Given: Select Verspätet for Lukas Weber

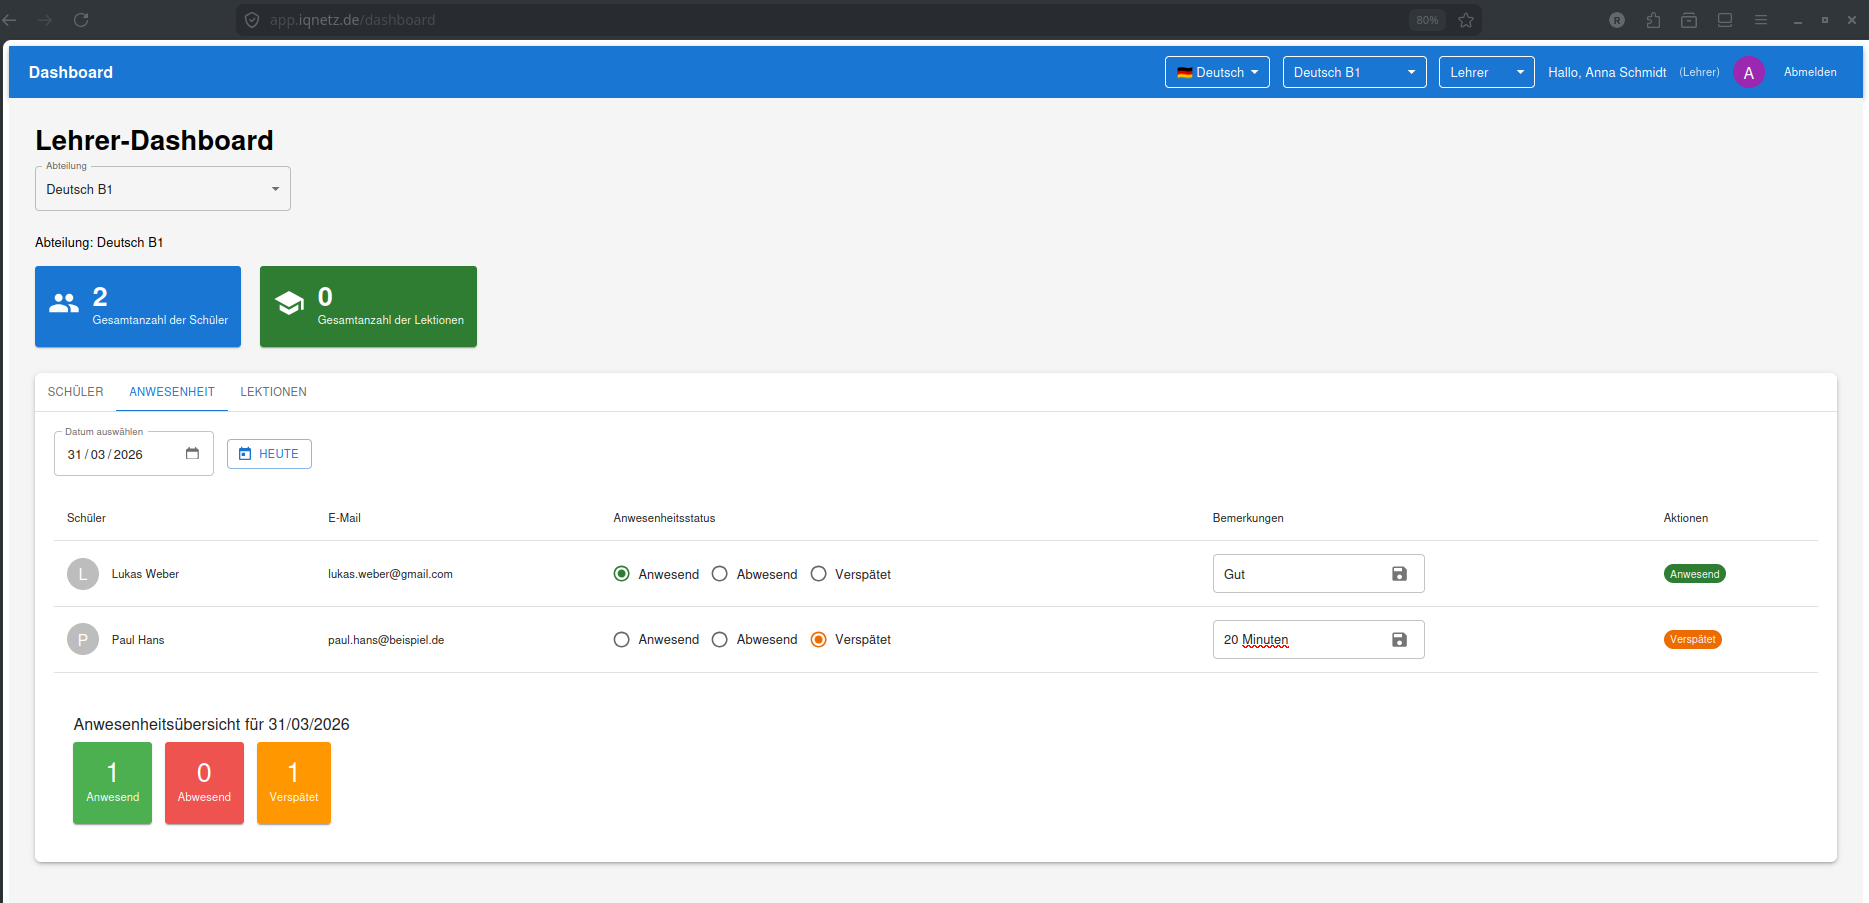Looking at the screenshot, I should click(x=819, y=574).
